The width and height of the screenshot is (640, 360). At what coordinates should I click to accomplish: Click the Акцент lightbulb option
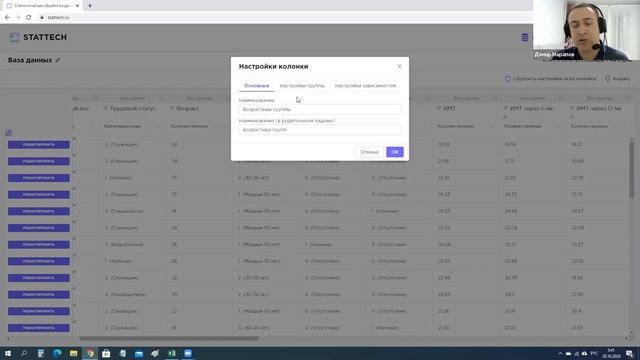617,78
